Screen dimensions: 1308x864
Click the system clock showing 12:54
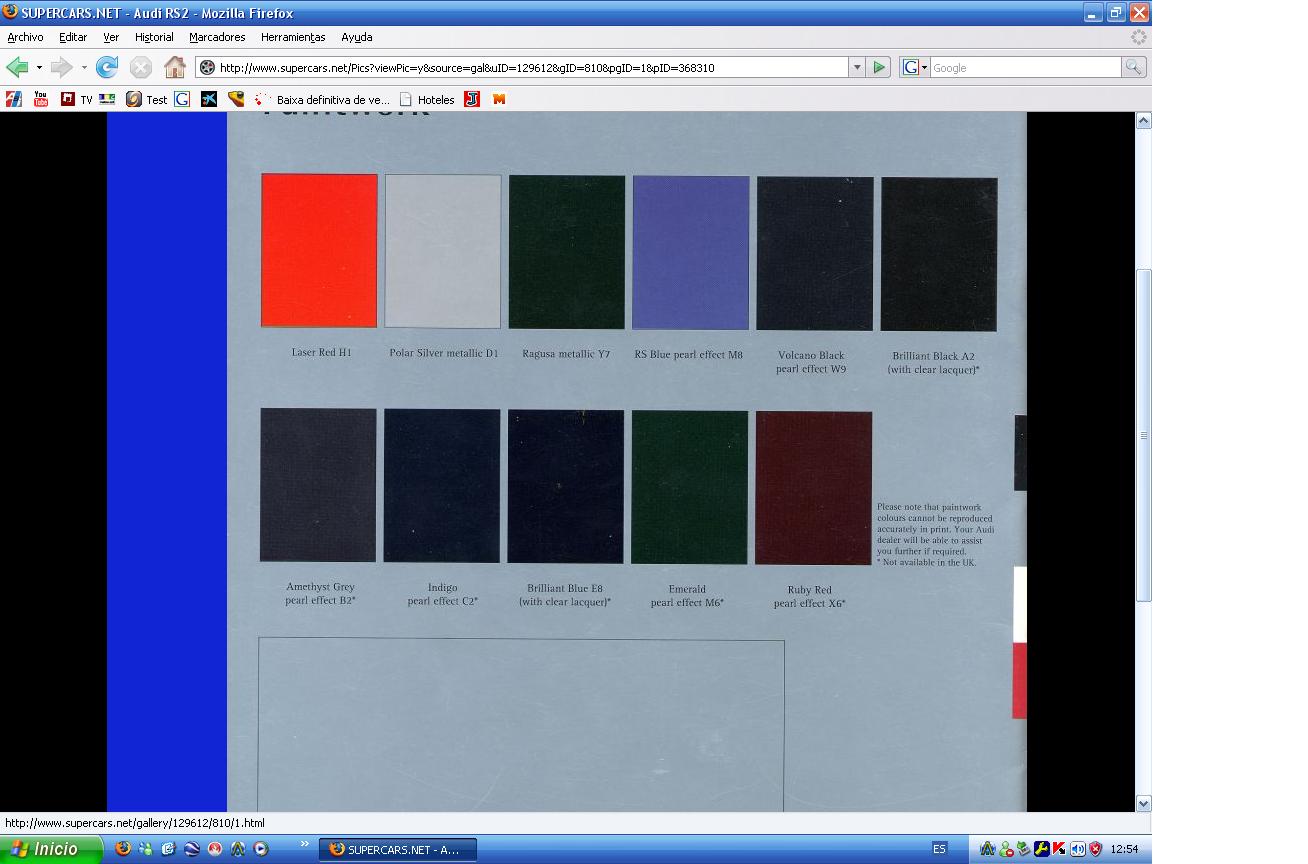[x=1124, y=849]
